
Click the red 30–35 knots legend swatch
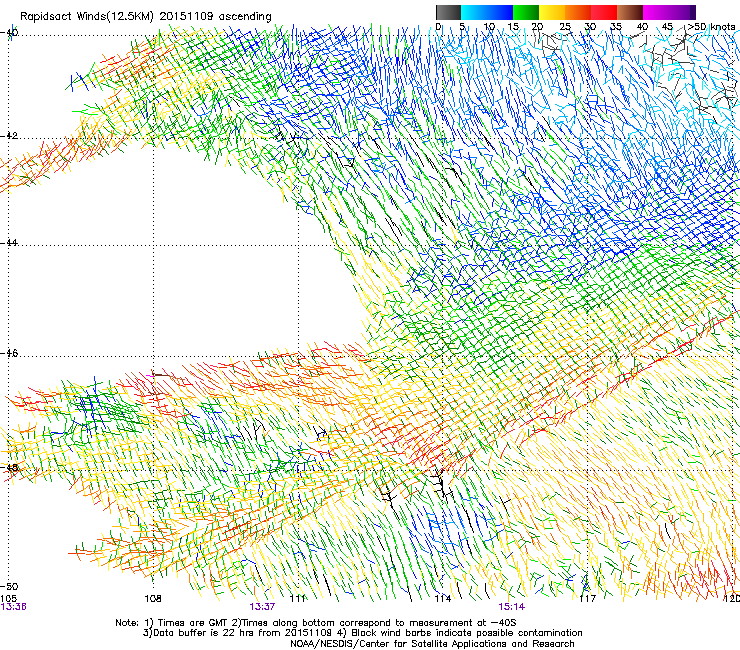[x=604, y=12]
